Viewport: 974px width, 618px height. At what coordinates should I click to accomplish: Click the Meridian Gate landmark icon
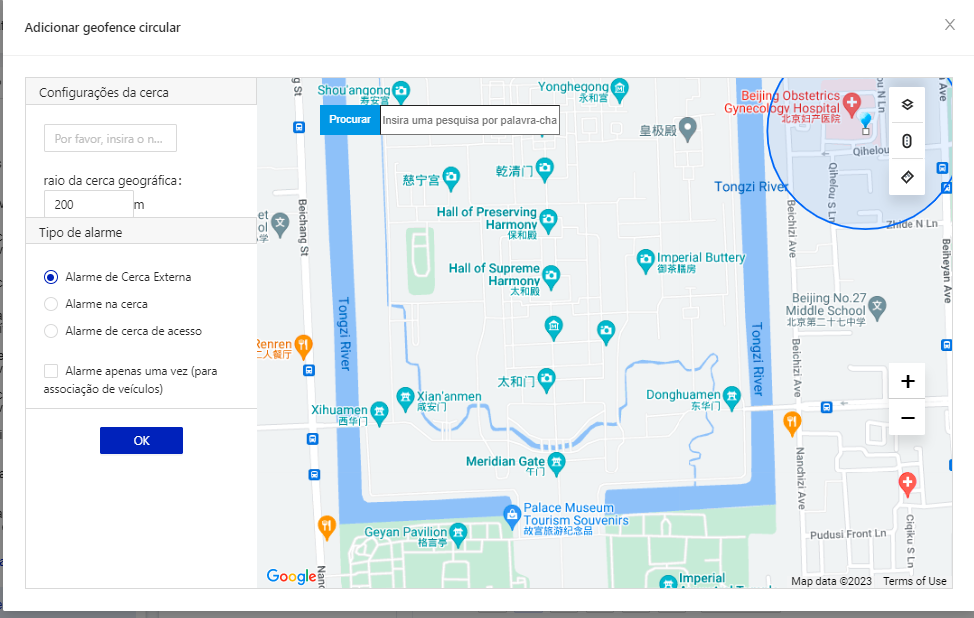(557, 463)
